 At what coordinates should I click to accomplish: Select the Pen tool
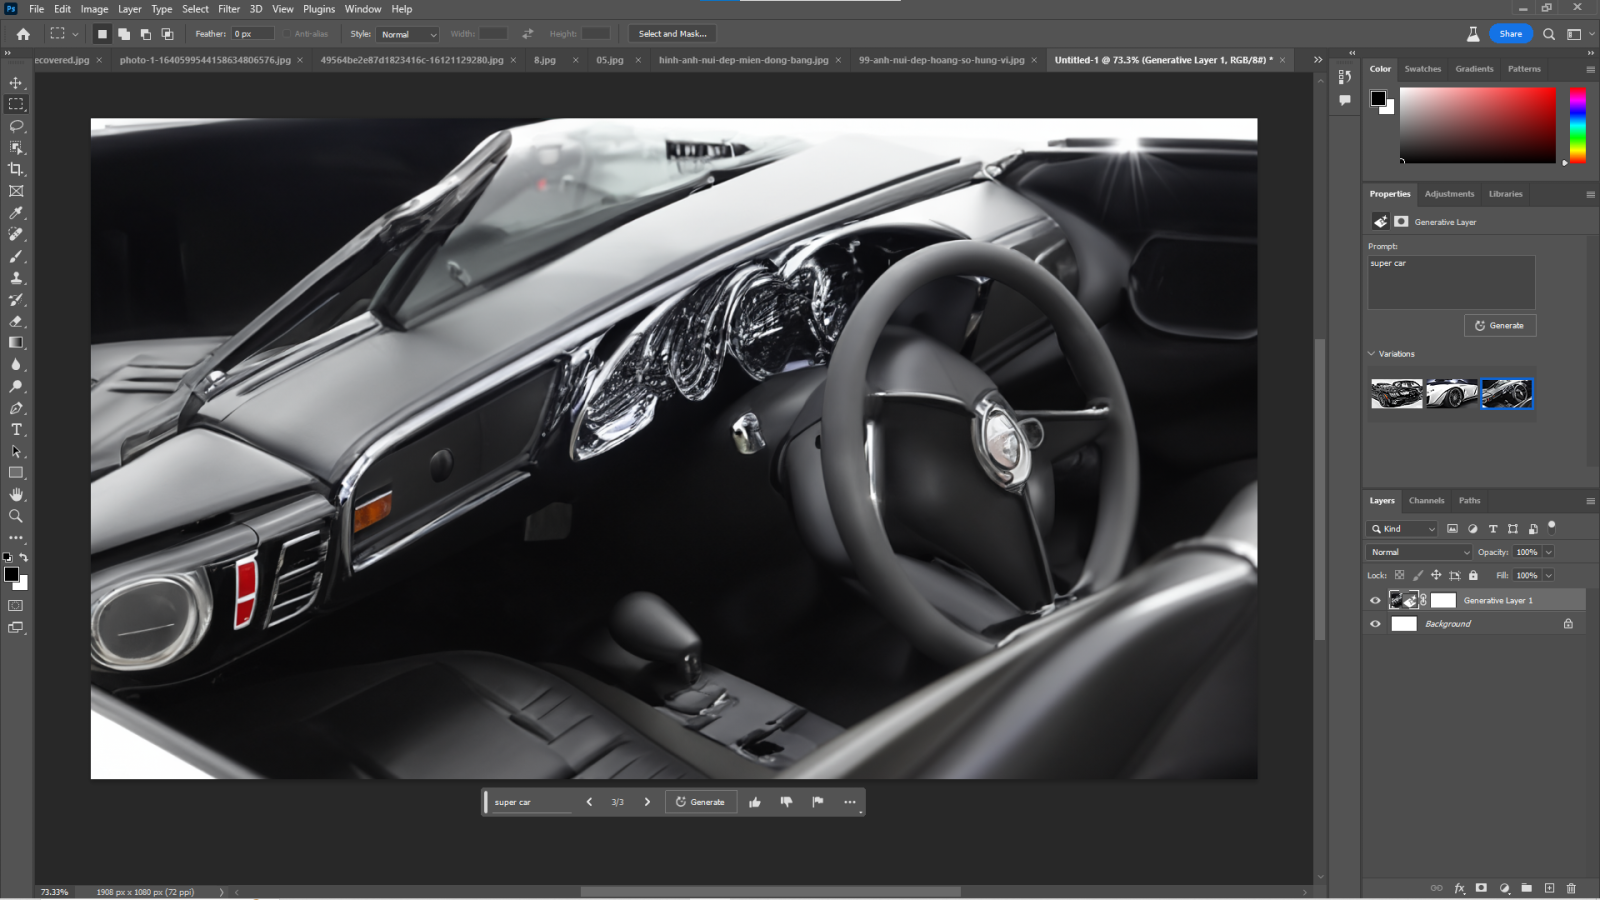(x=16, y=408)
